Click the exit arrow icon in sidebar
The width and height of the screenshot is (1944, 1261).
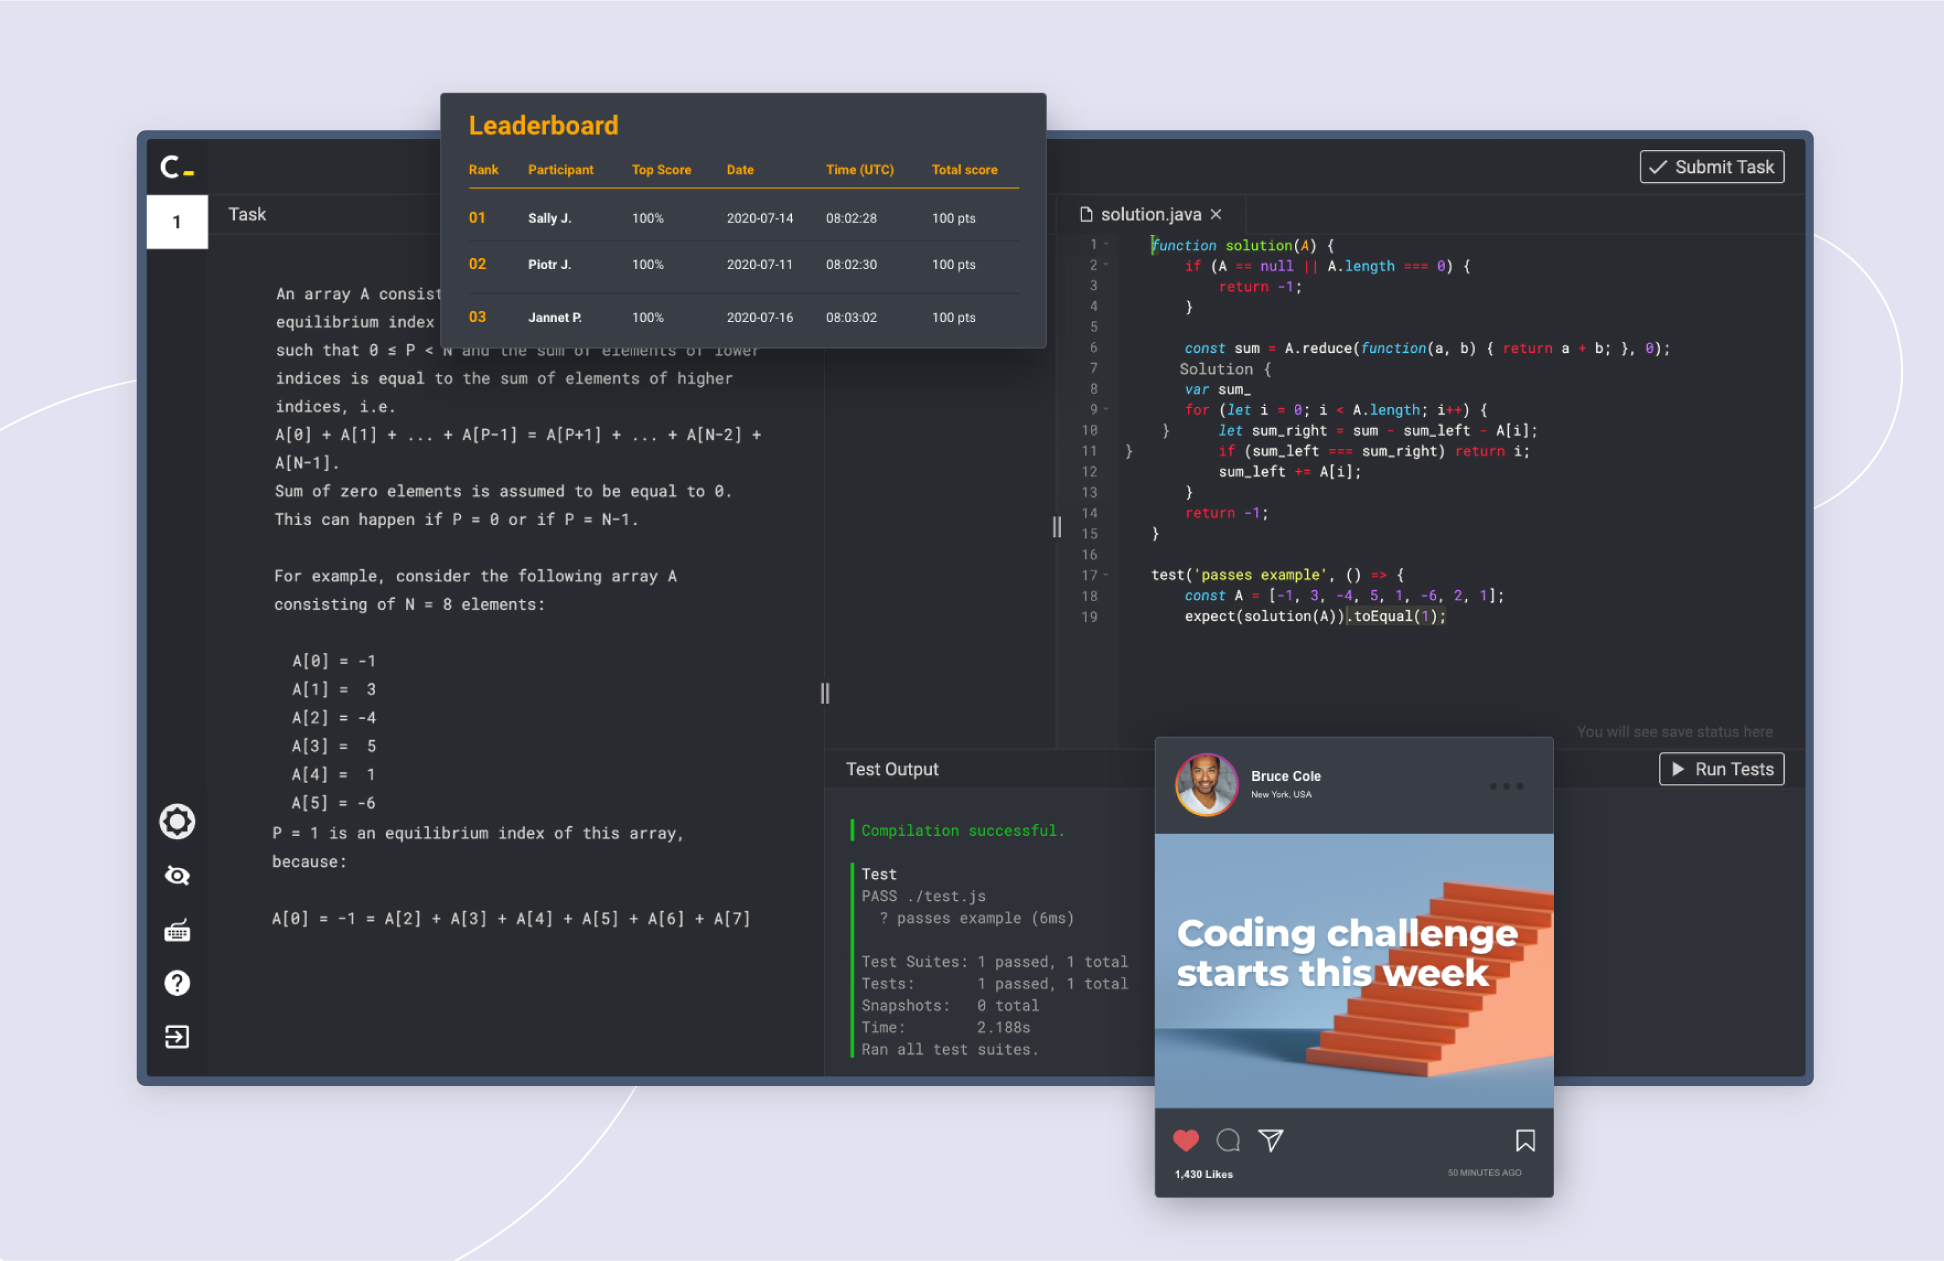click(177, 1037)
